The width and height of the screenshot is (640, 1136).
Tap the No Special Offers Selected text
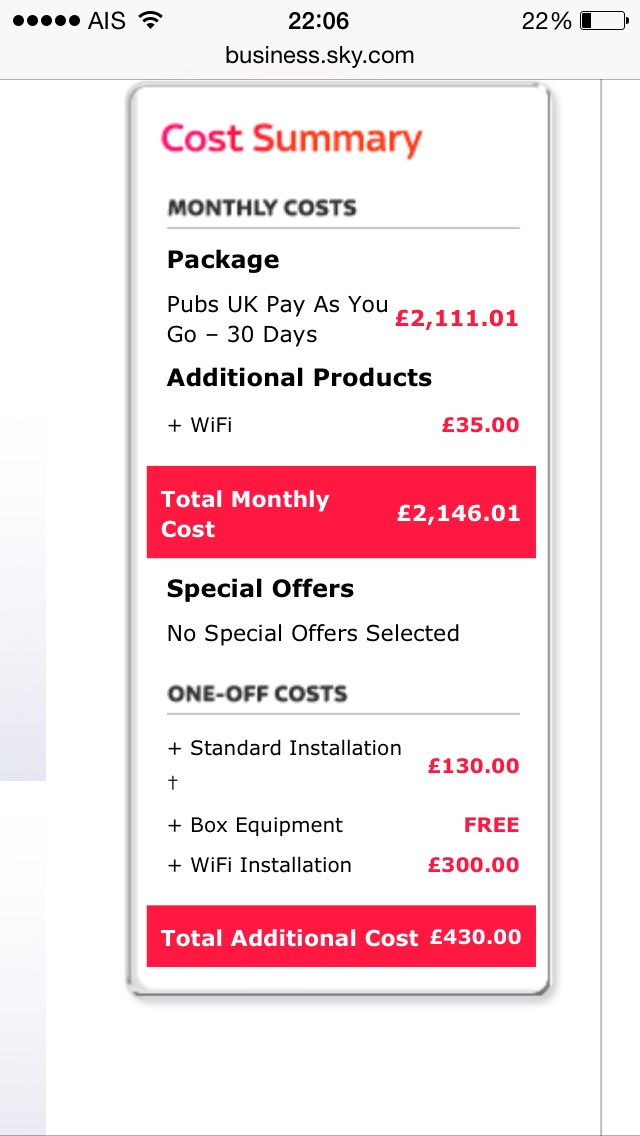(x=313, y=633)
